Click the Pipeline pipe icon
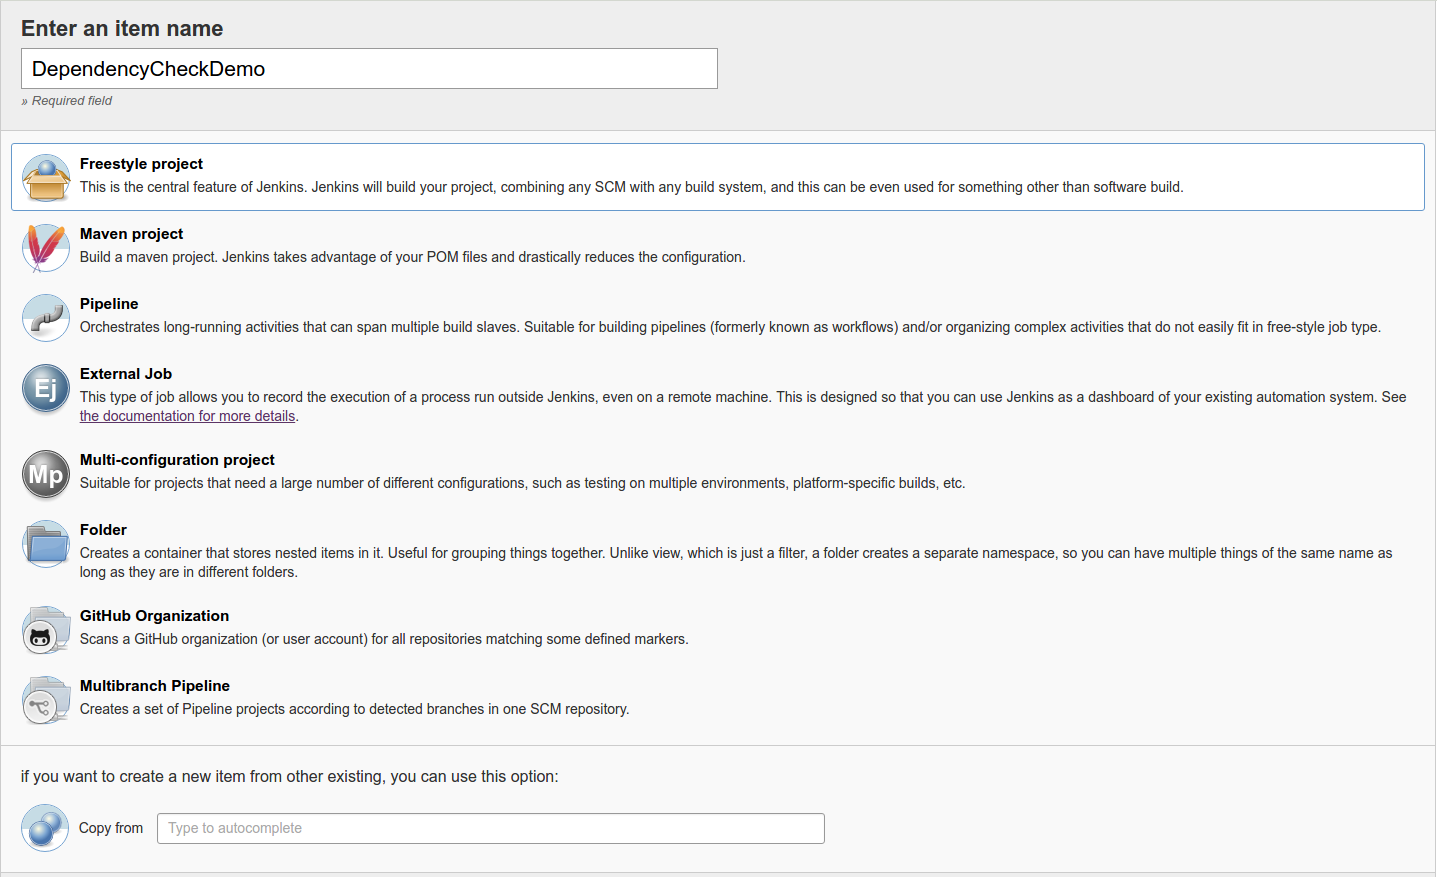This screenshot has width=1437, height=877. tap(46, 318)
